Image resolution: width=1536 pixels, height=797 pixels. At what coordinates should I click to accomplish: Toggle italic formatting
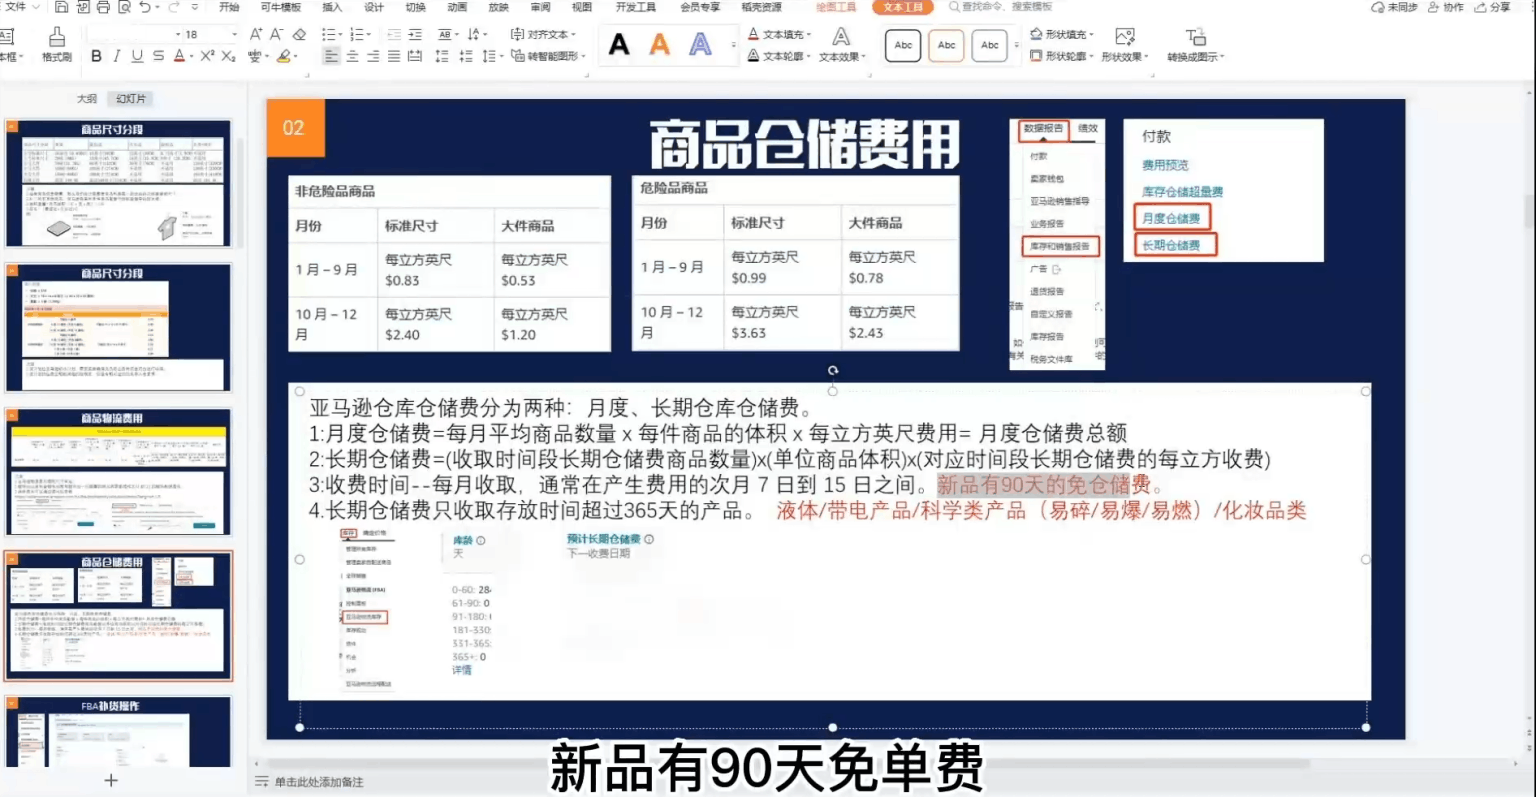(x=117, y=56)
